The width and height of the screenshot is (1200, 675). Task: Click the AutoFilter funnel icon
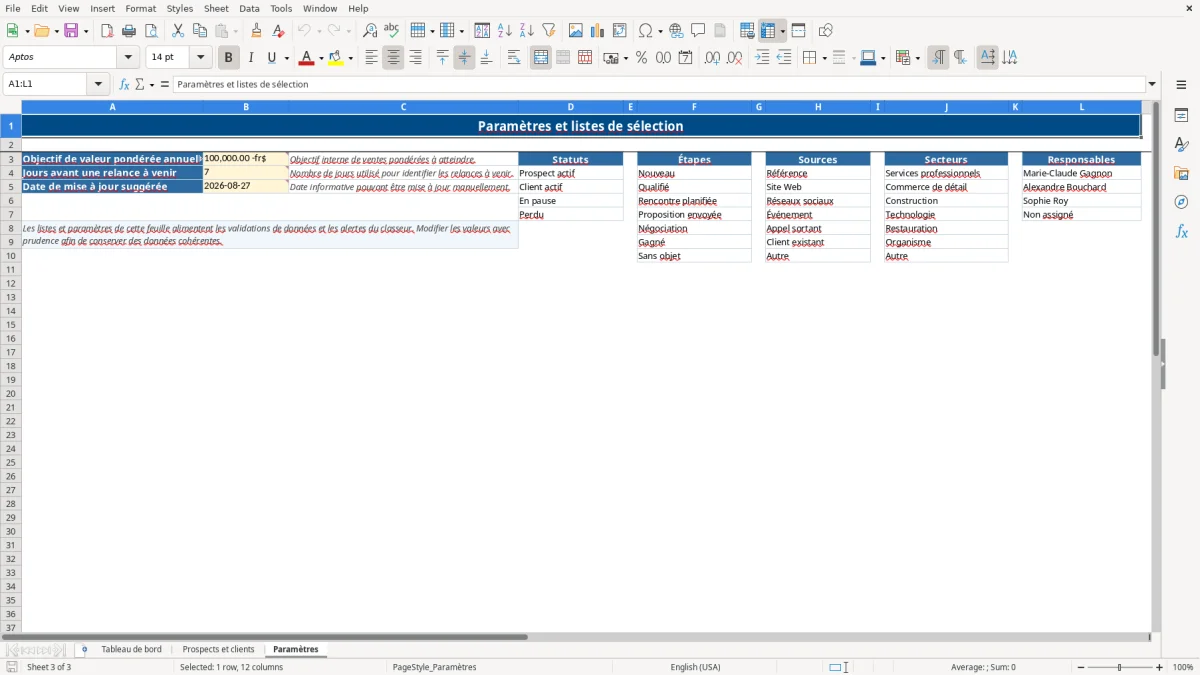[548, 31]
